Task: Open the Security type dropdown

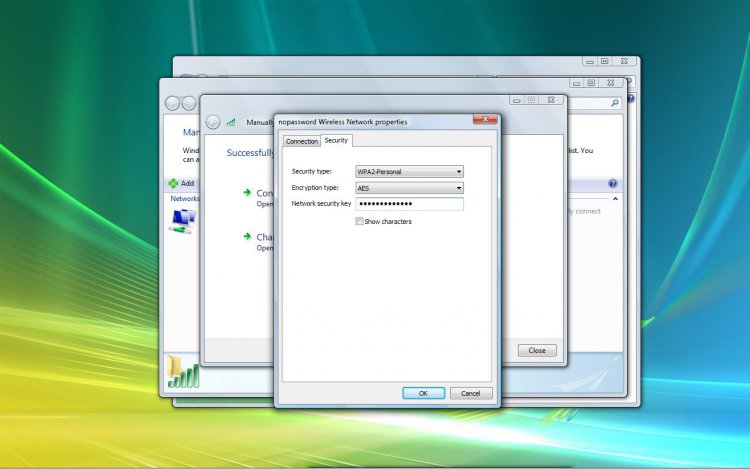Action: point(409,172)
